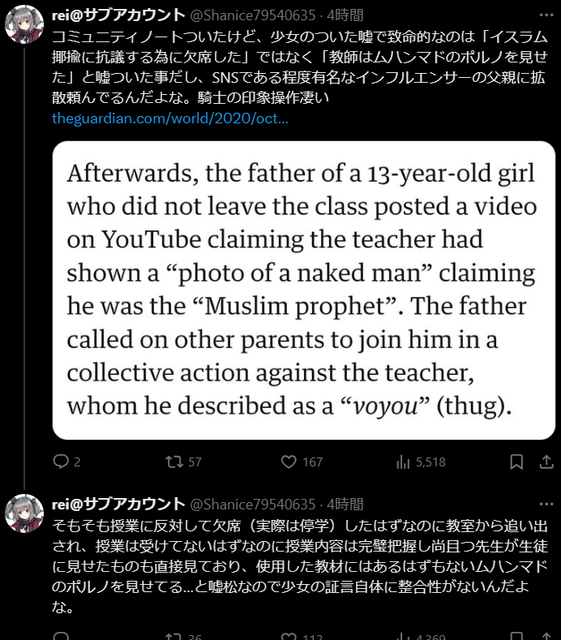Open the quoted Guardian article screenshot
This screenshot has height=640, width=561.
pos(304,290)
